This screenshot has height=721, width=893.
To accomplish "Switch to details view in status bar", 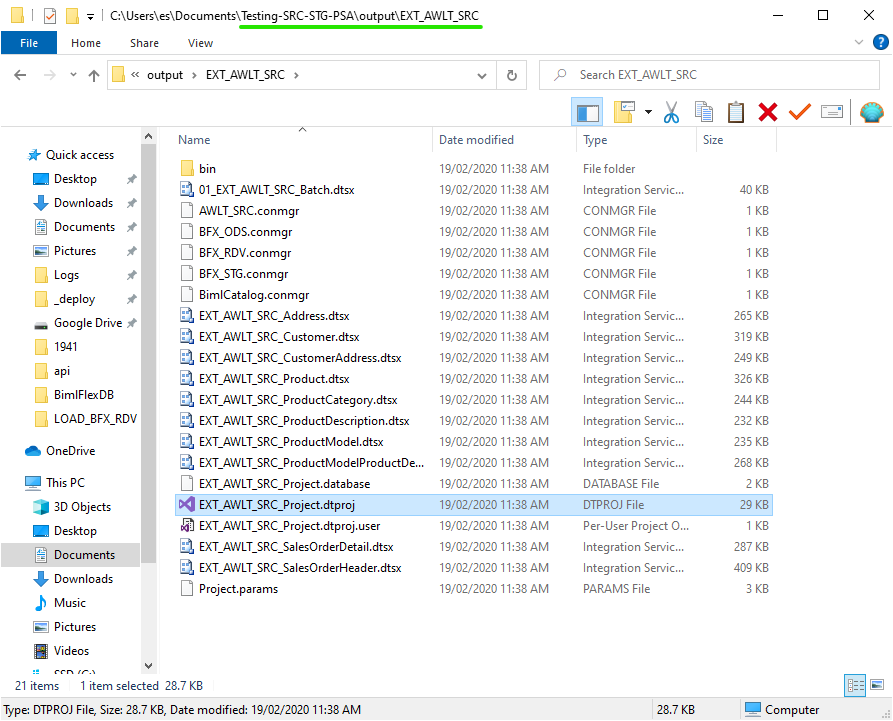I will 855,686.
